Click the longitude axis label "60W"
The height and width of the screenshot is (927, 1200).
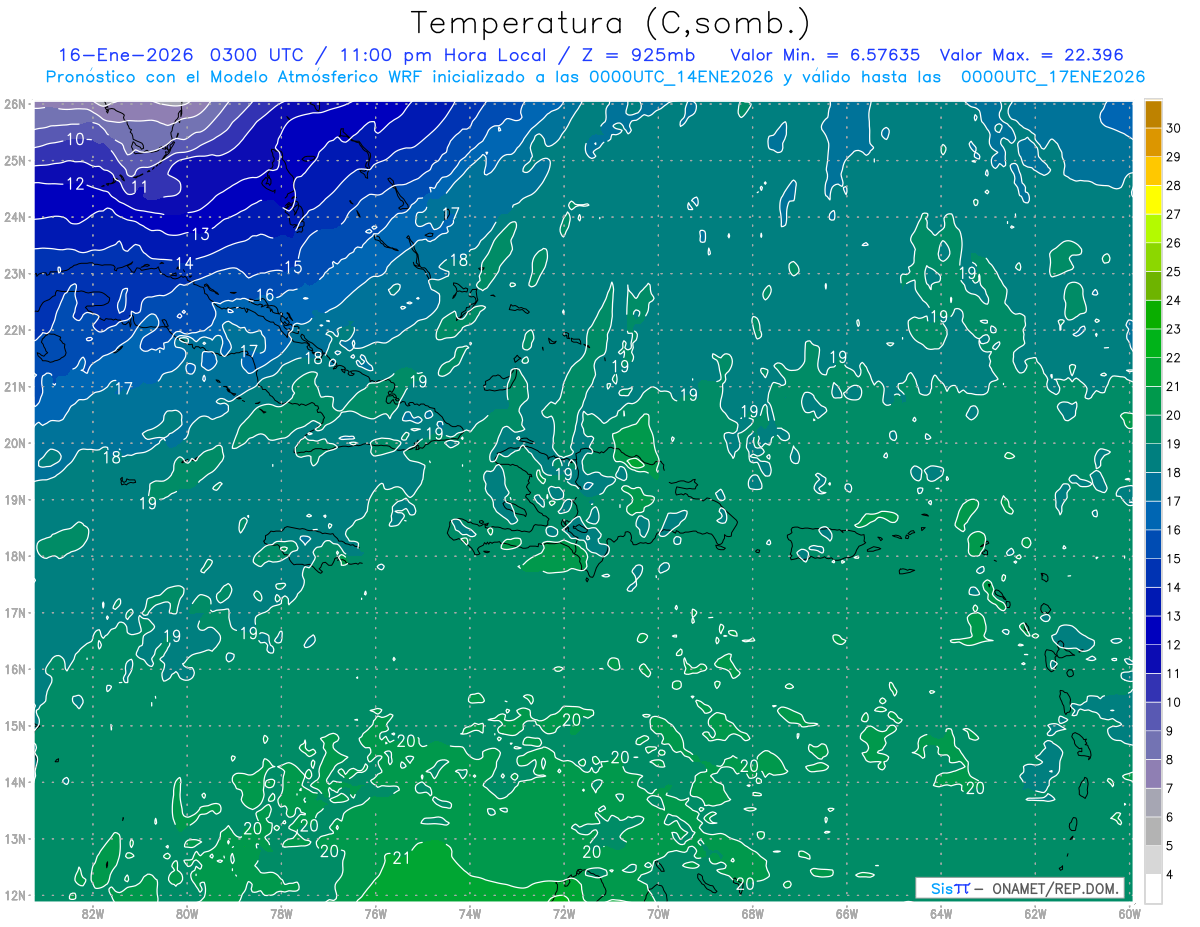(1129, 914)
